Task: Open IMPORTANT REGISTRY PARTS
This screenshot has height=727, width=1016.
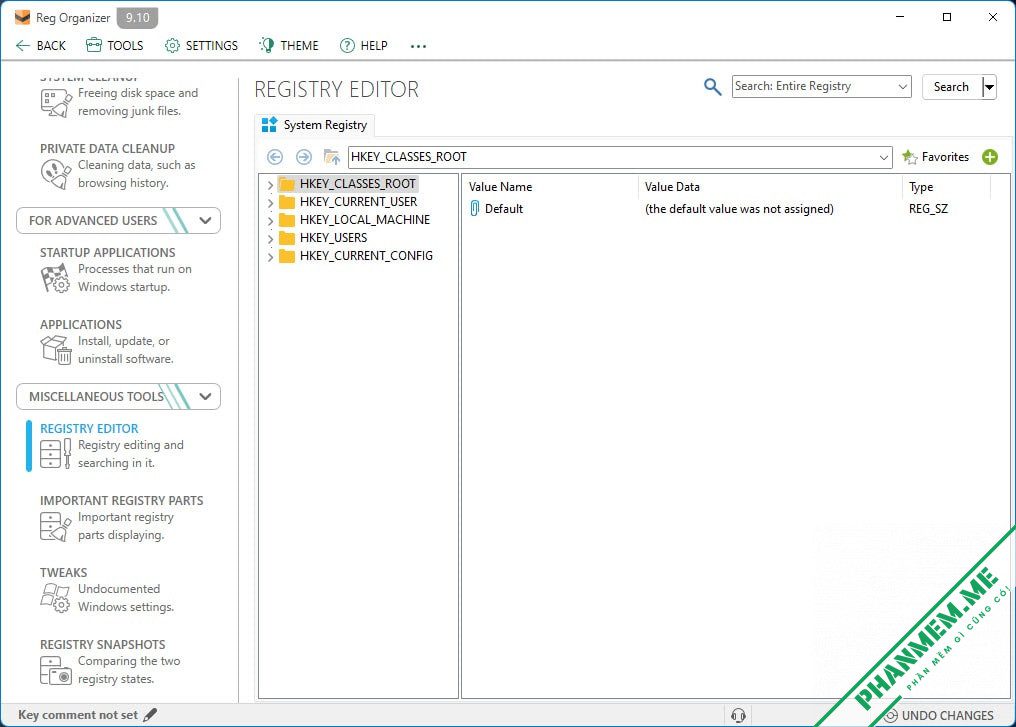Action: pos(122,500)
